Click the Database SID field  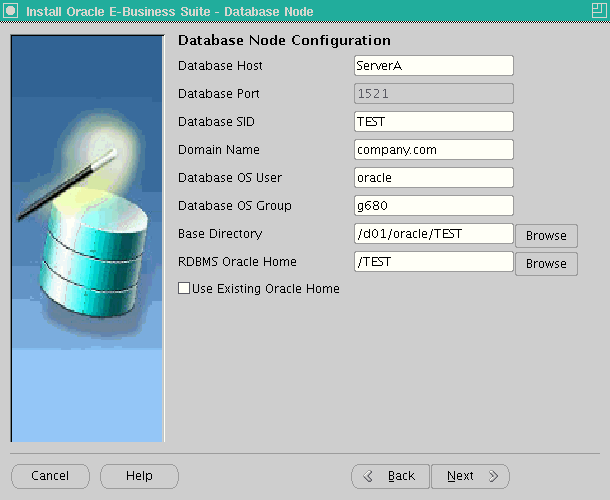pyautogui.click(x=434, y=121)
